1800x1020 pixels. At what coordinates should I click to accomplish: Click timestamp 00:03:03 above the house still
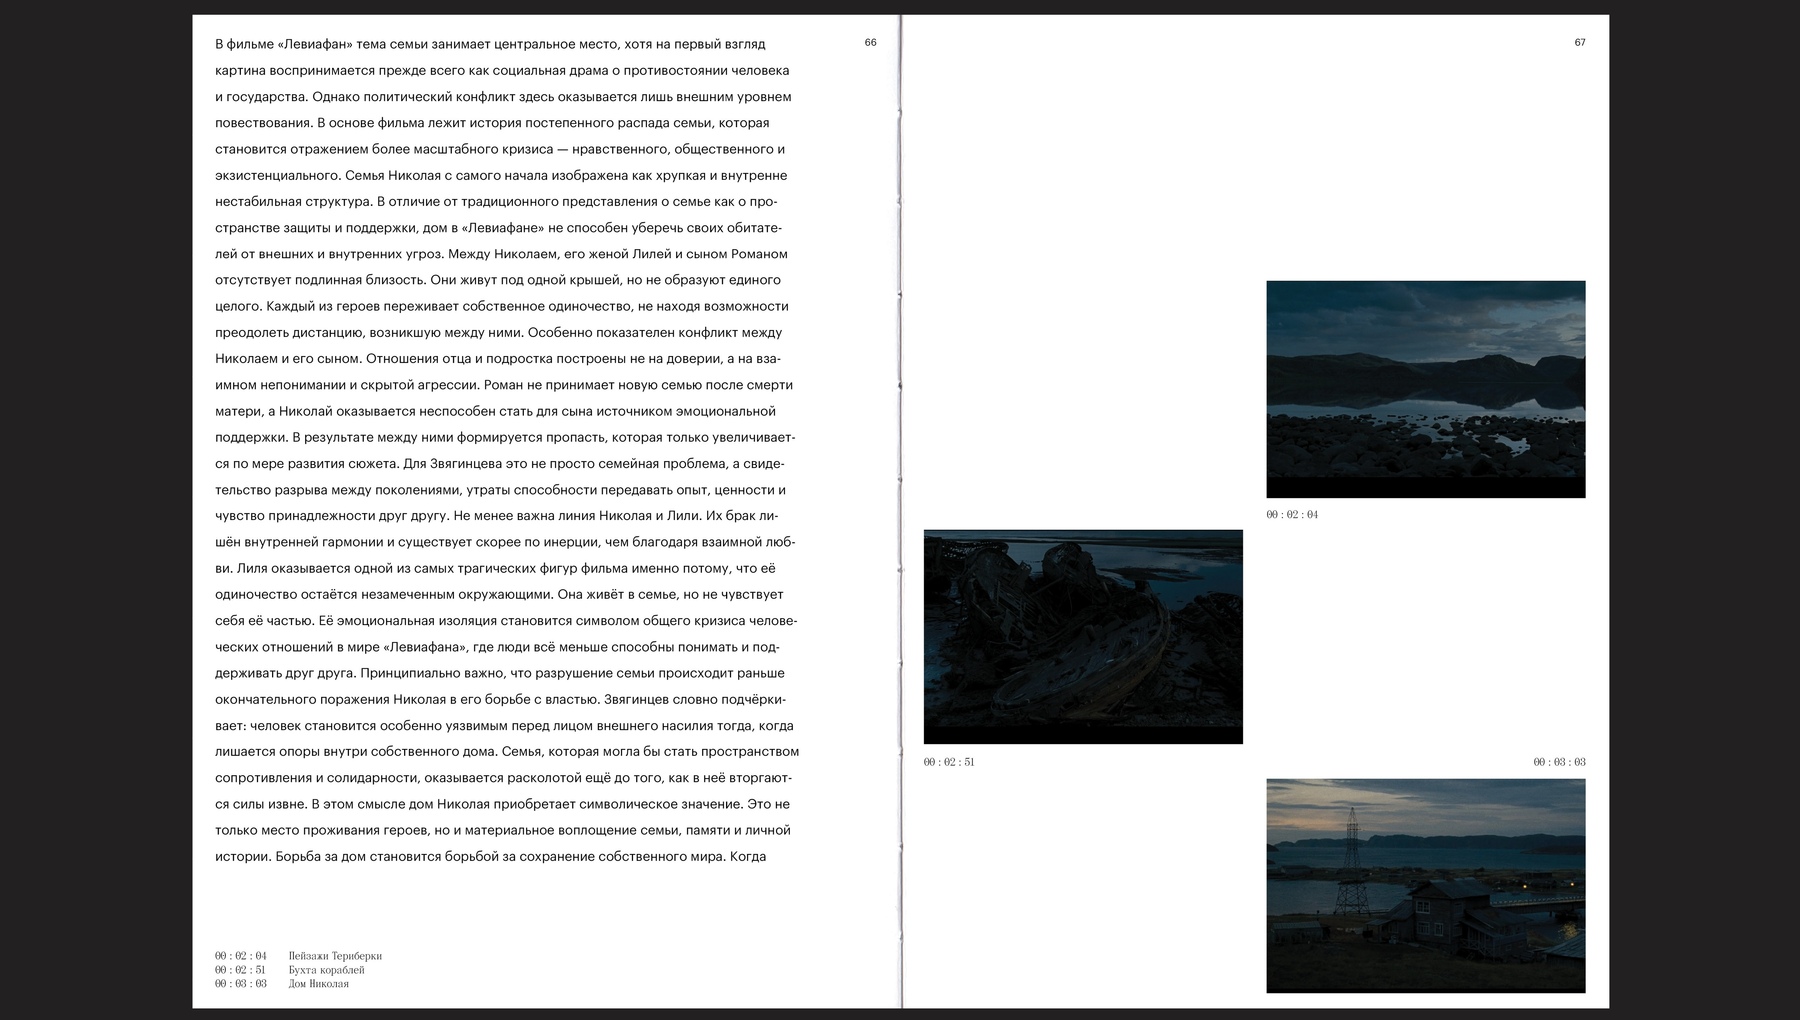point(1559,762)
